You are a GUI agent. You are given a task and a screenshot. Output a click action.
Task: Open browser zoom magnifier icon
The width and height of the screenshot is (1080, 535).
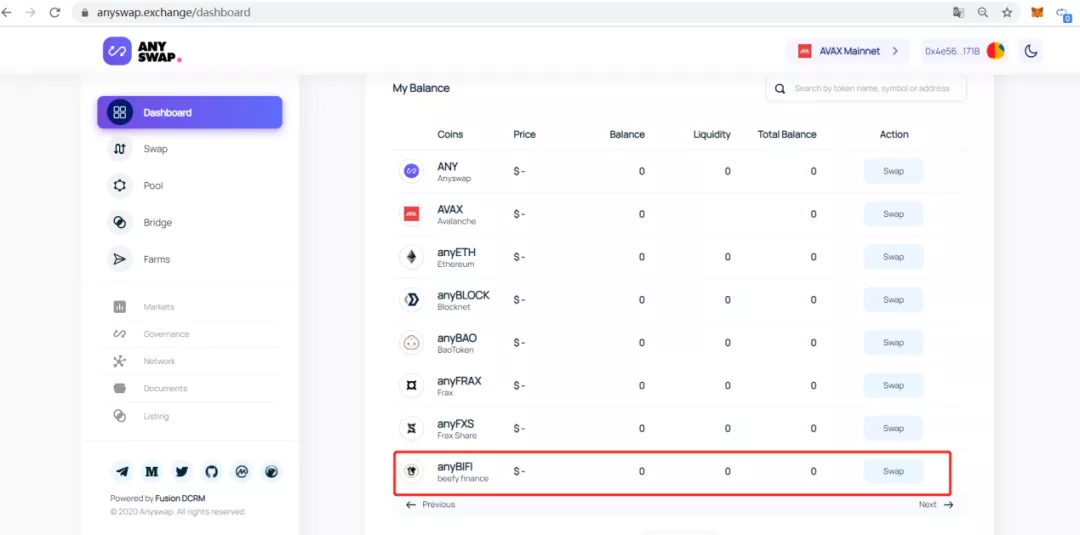tap(983, 12)
